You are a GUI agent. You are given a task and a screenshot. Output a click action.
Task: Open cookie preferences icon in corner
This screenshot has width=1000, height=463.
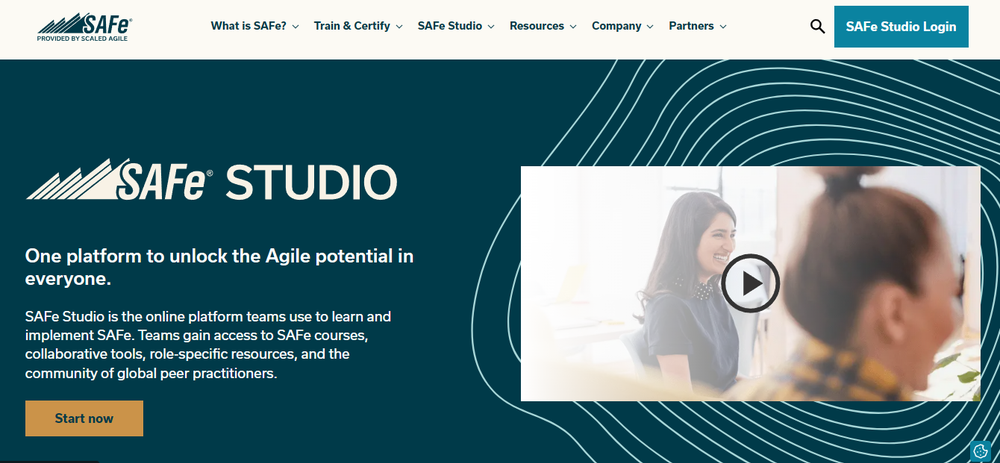(x=980, y=451)
